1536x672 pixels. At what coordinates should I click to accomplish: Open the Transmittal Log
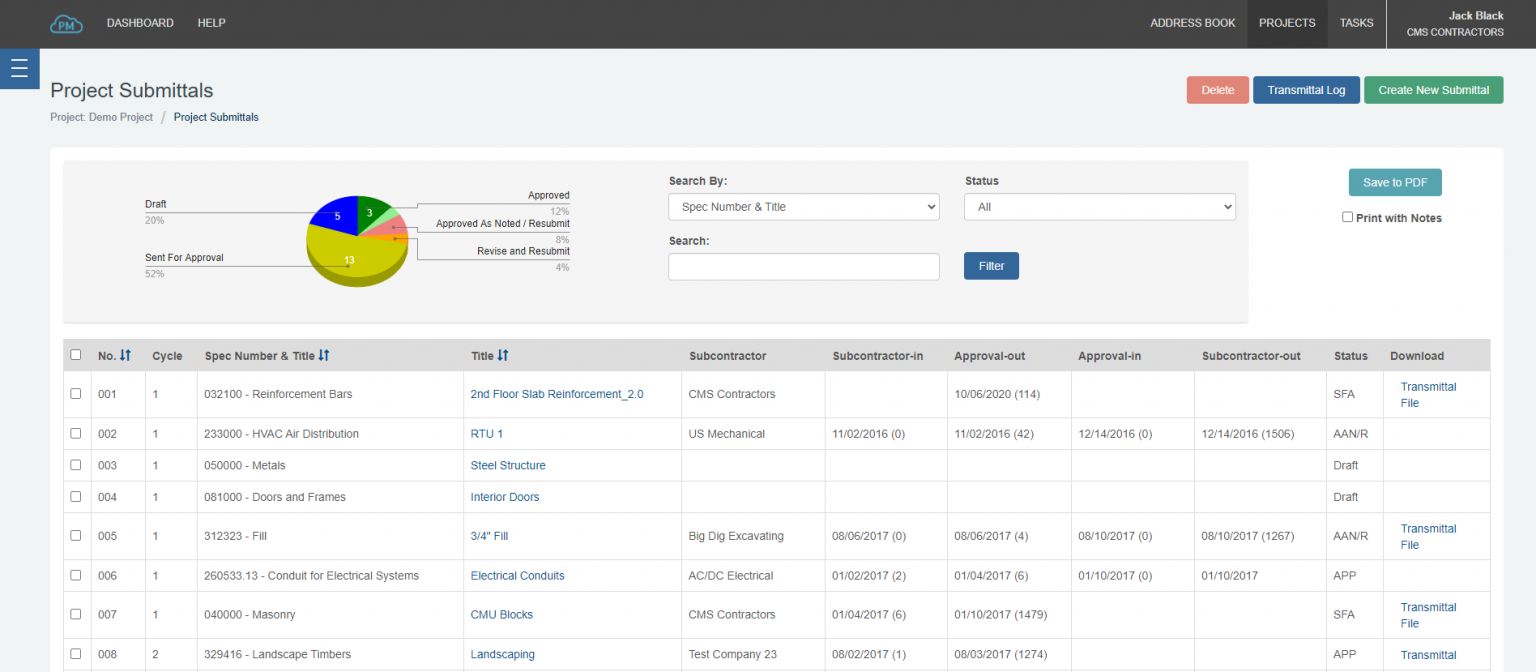[1306, 90]
